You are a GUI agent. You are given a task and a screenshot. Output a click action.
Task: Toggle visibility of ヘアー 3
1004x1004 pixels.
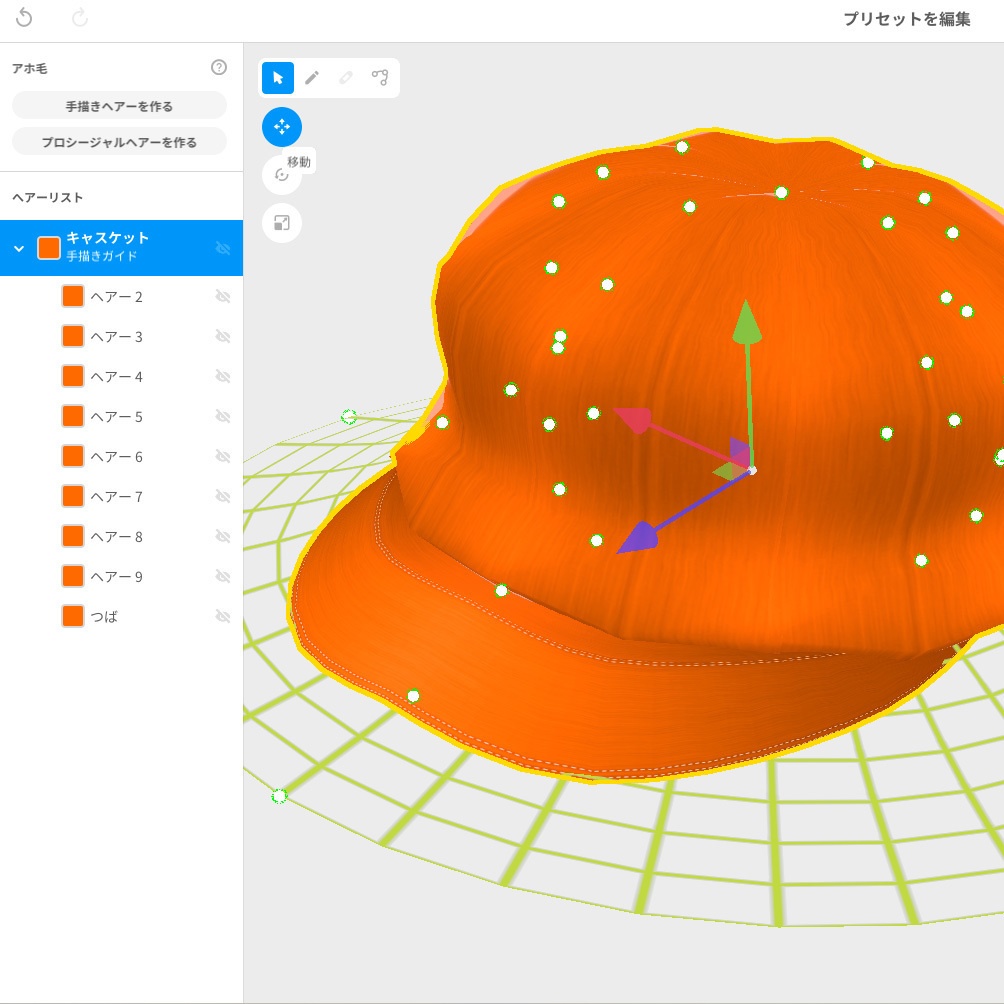222,336
